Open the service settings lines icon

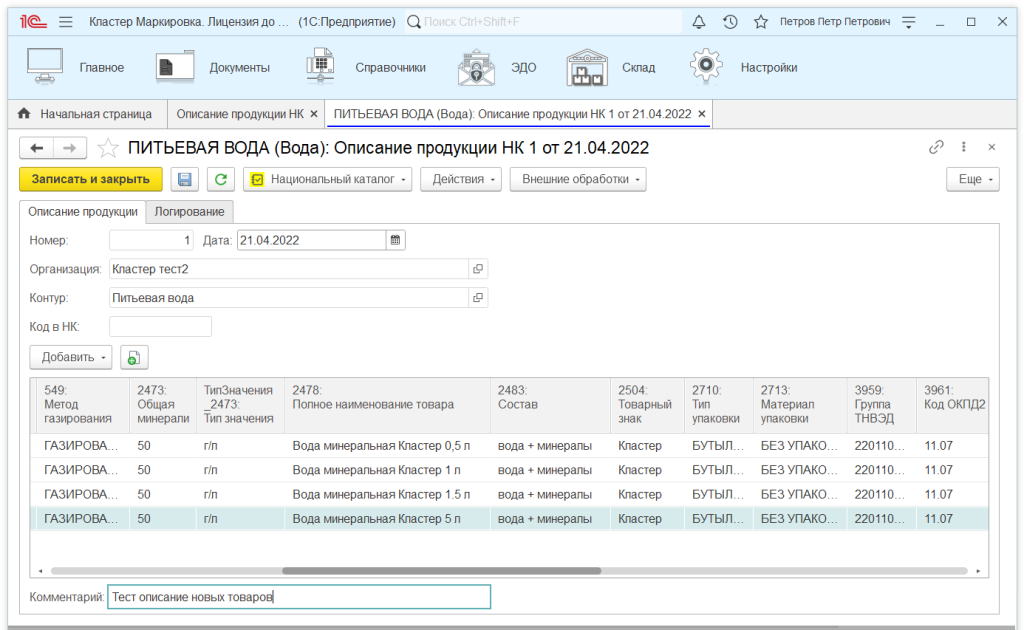(908, 22)
